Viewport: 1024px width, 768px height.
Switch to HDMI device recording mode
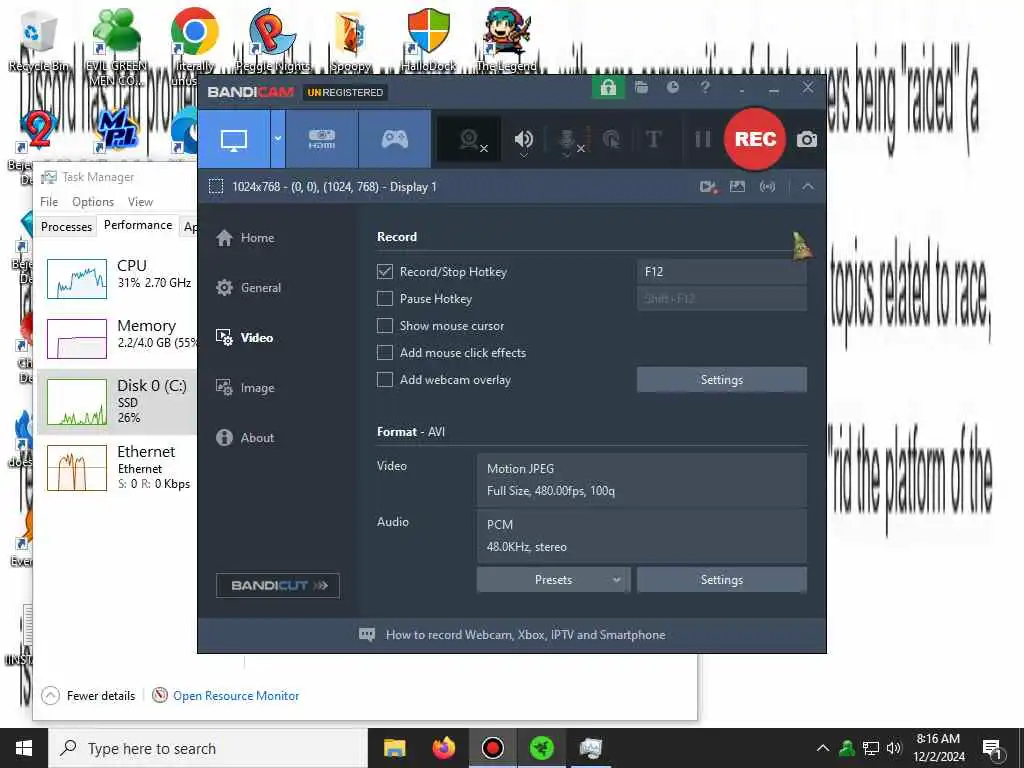coord(322,139)
